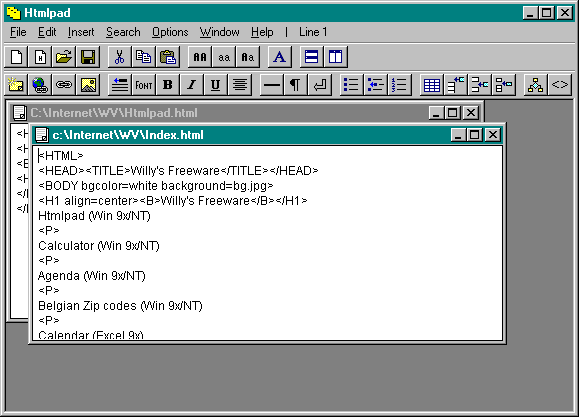The width and height of the screenshot is (579, 417).
Task: Apply italic formatting
Action: (x=192, y=85)
